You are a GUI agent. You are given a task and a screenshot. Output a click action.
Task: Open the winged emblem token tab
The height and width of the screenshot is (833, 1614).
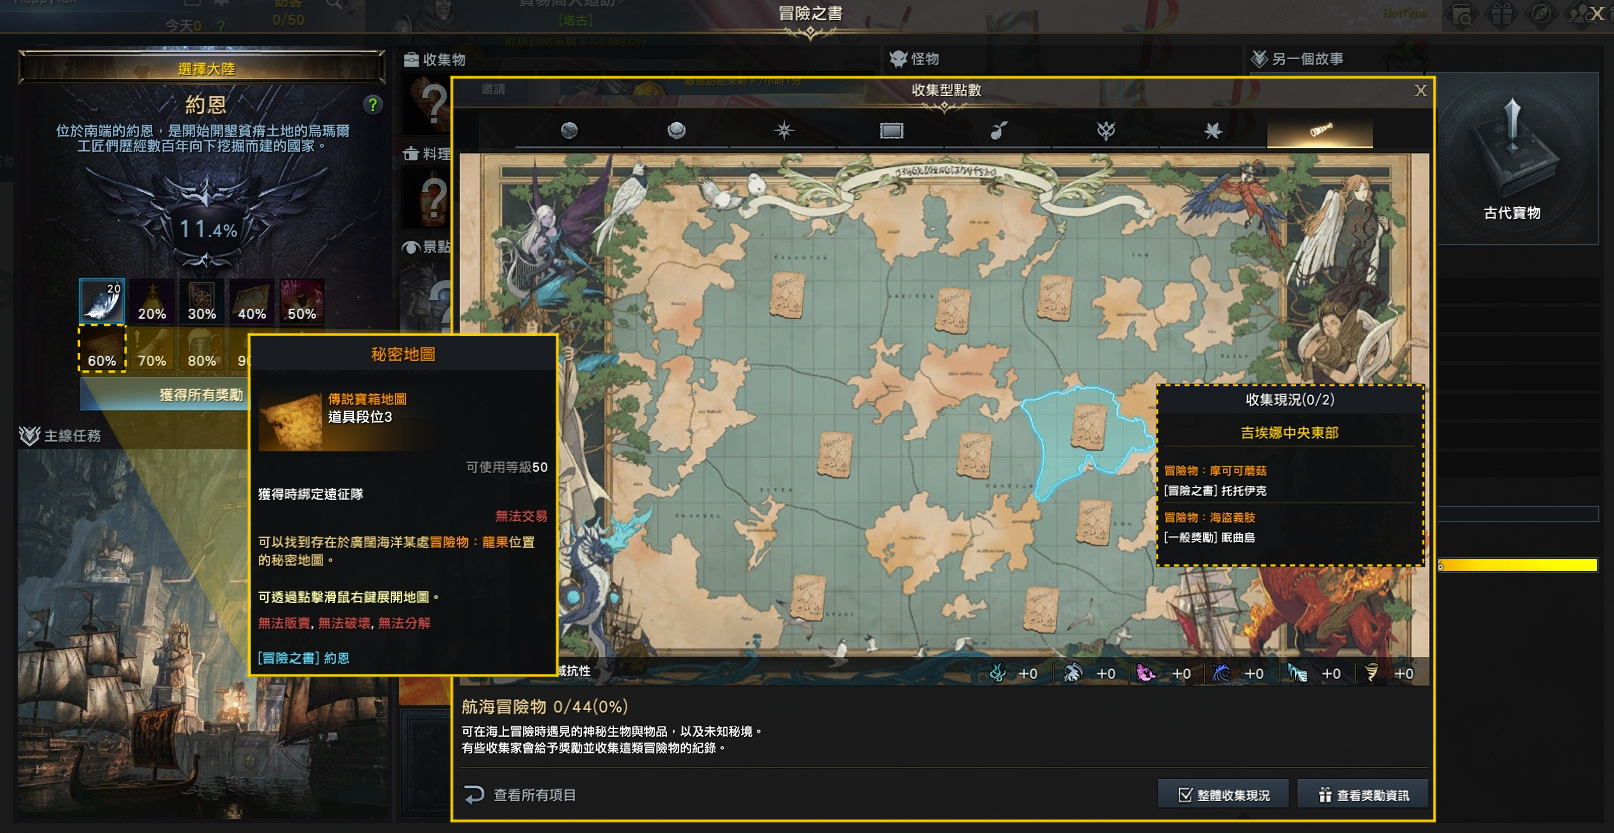pyautogui.click(x=1106, y=131)
